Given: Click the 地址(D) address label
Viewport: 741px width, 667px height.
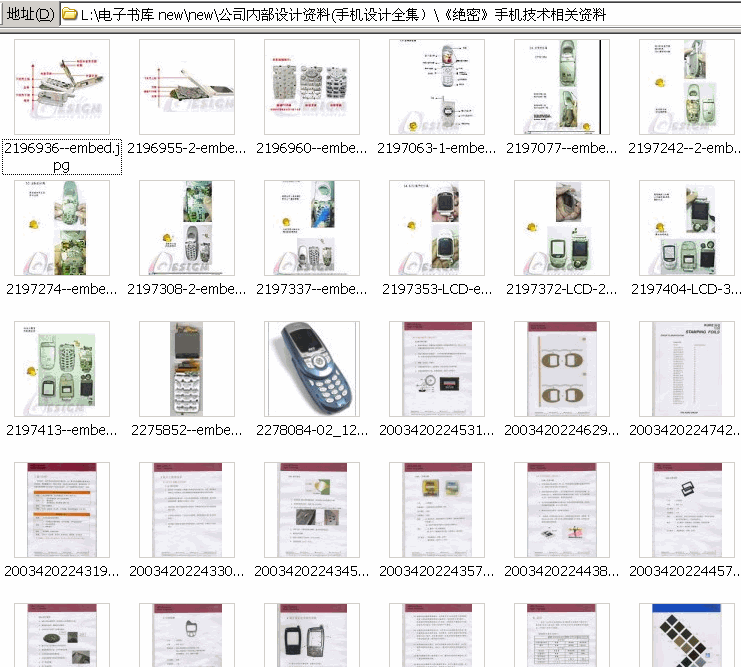Looking at the screenshot, I should tap(29, 16).
